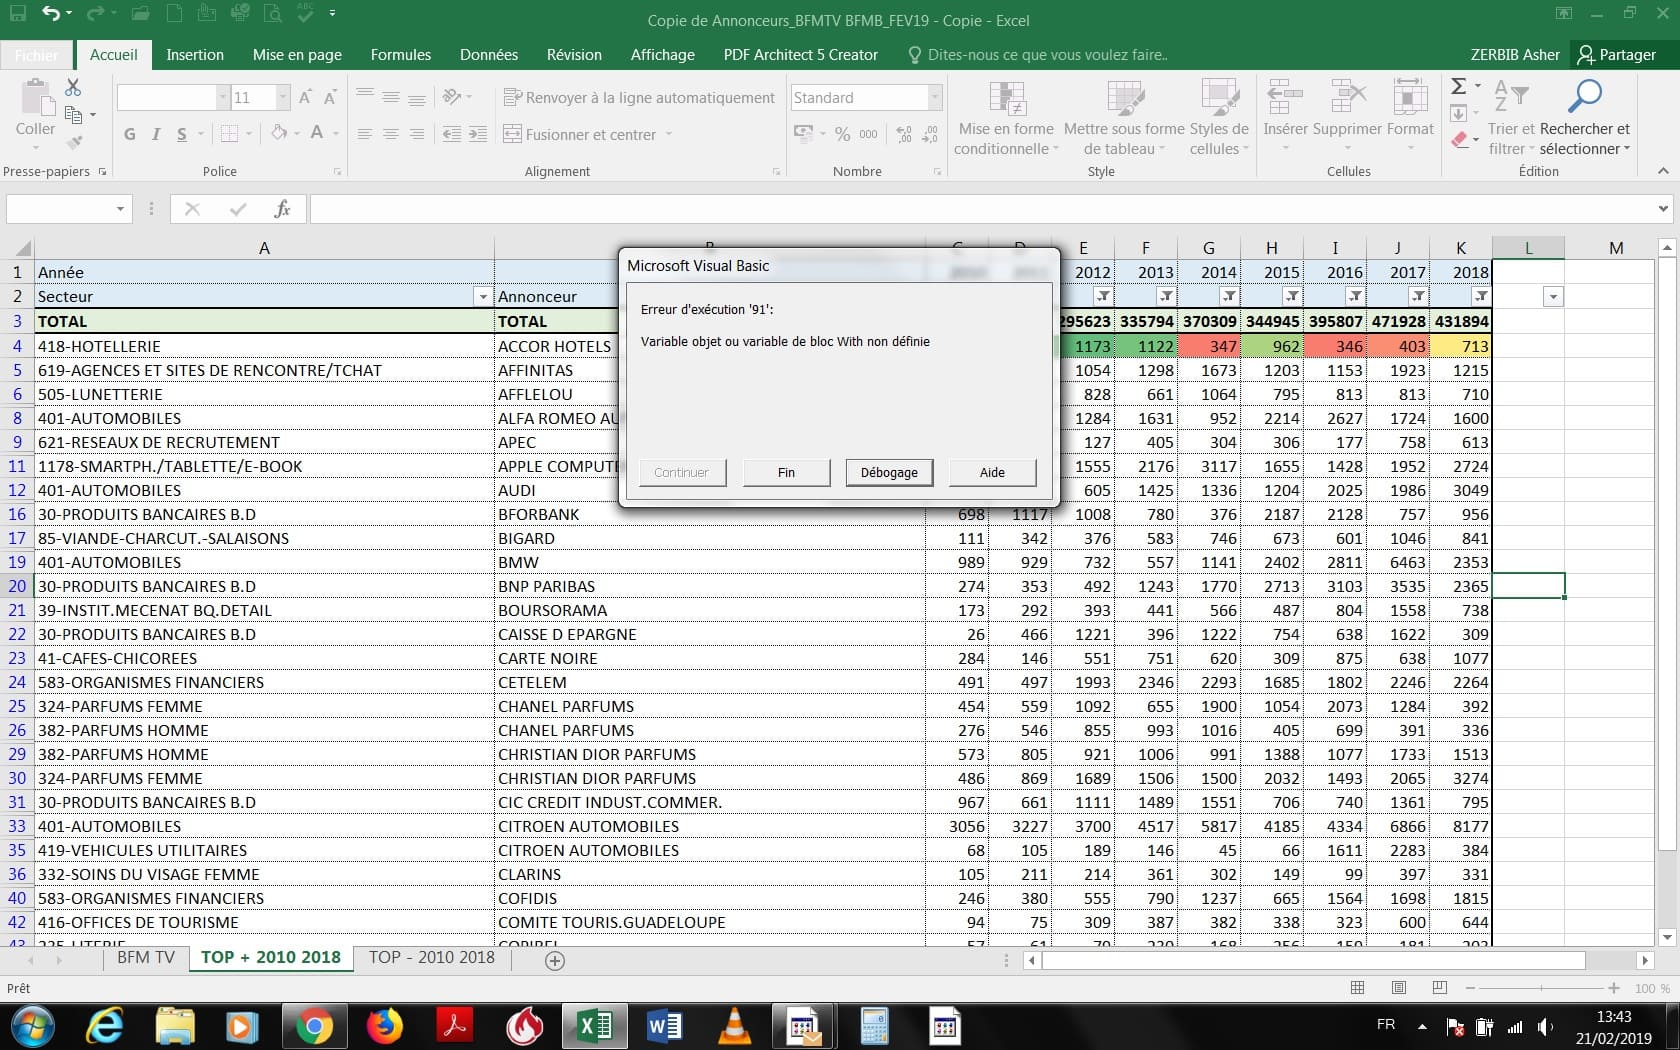Image resolution: width=1680 pixels, height=1050 pixels.
Task: Toggle italic formatting (I) in the ribbon
Action: [156, 134]
